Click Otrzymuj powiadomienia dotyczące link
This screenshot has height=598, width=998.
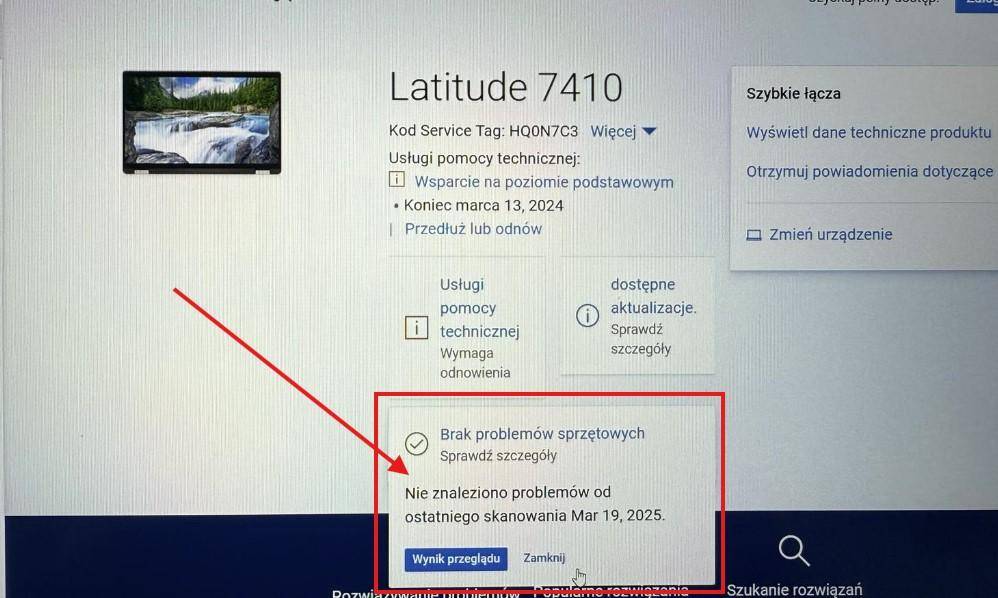[x=869, y=171]
